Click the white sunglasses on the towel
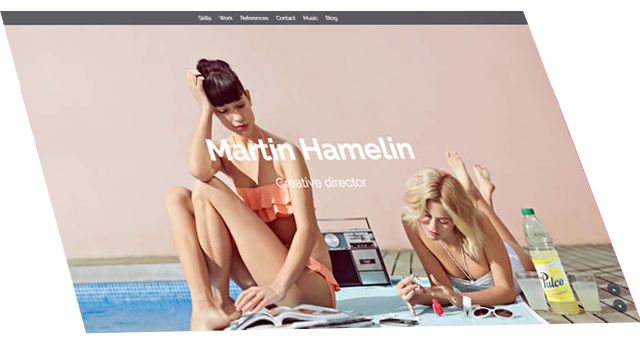 493,312
